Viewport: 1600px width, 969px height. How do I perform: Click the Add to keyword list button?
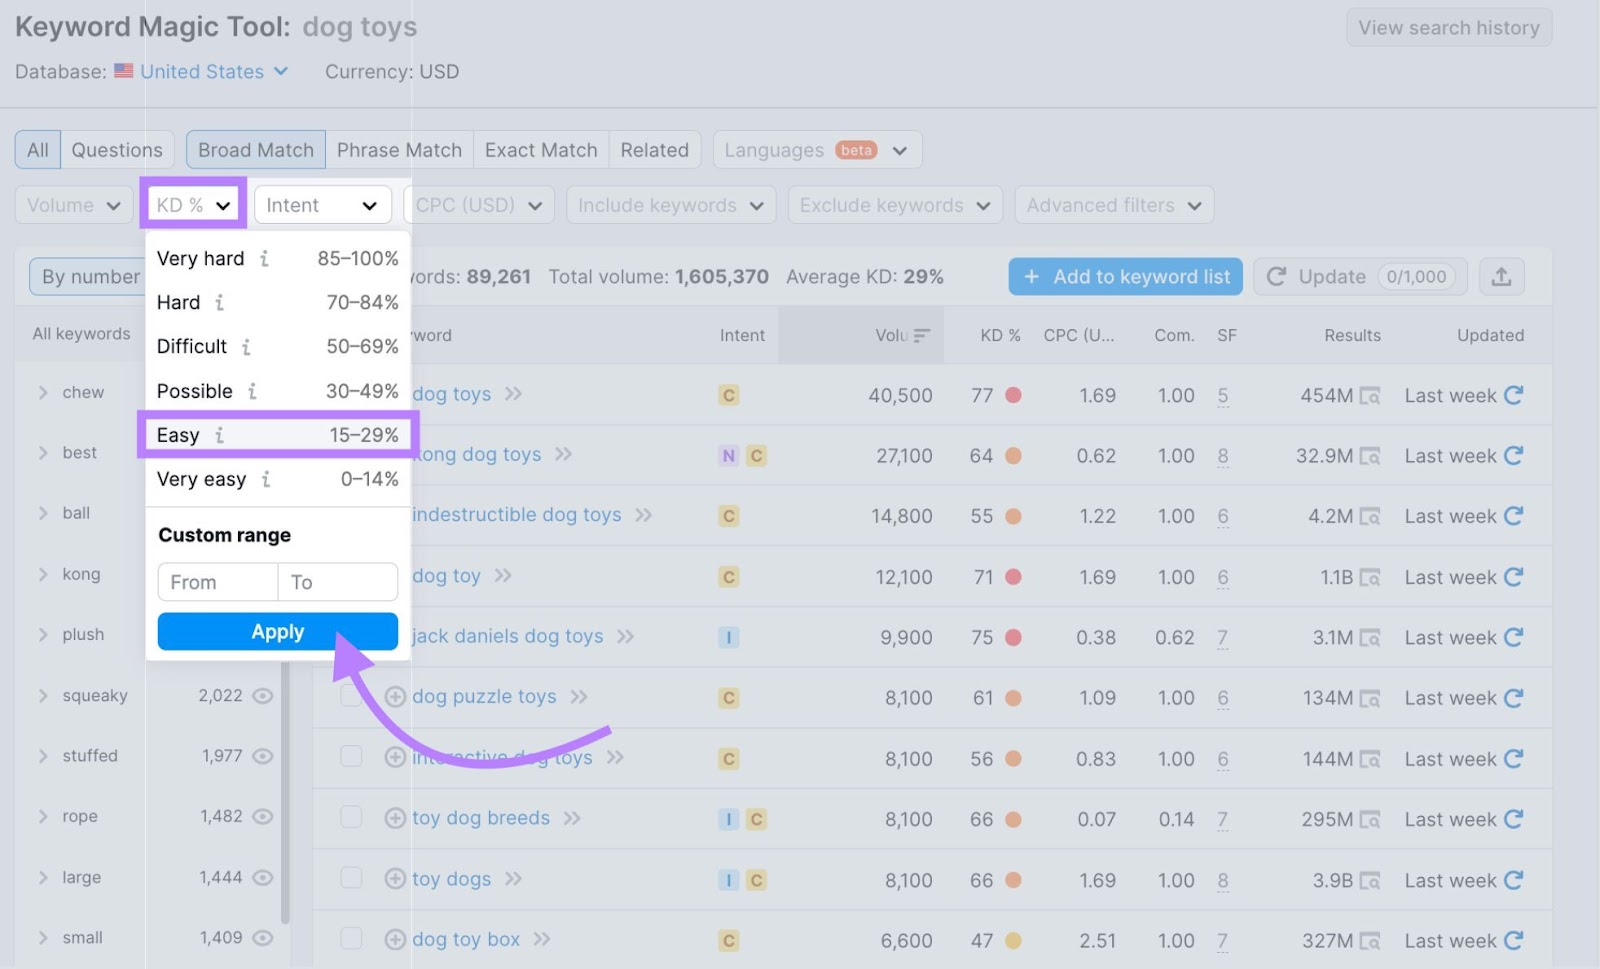pos(1124,276)
